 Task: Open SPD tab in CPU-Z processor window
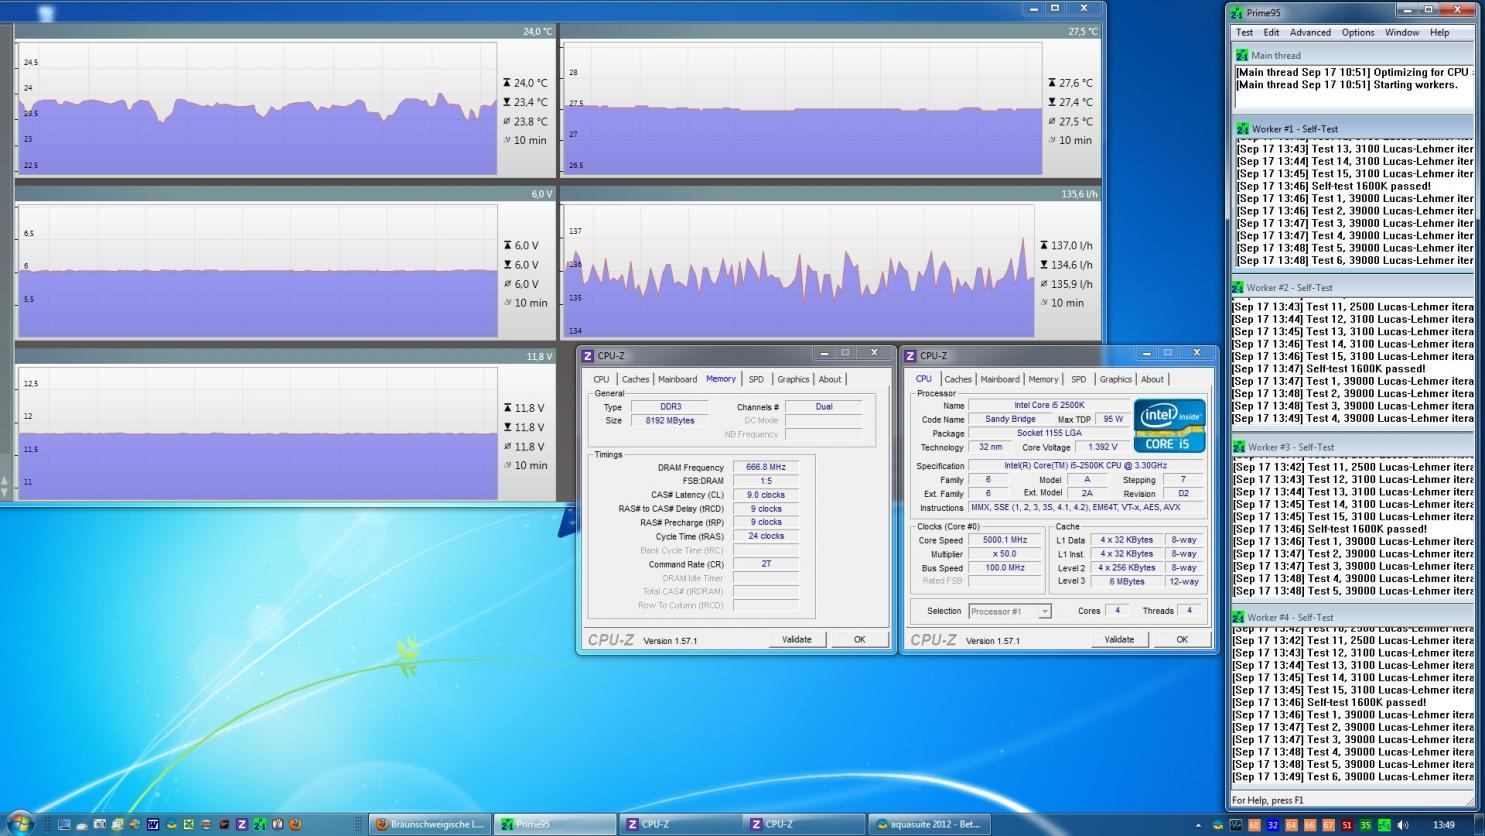click(x=1078, y=379)
